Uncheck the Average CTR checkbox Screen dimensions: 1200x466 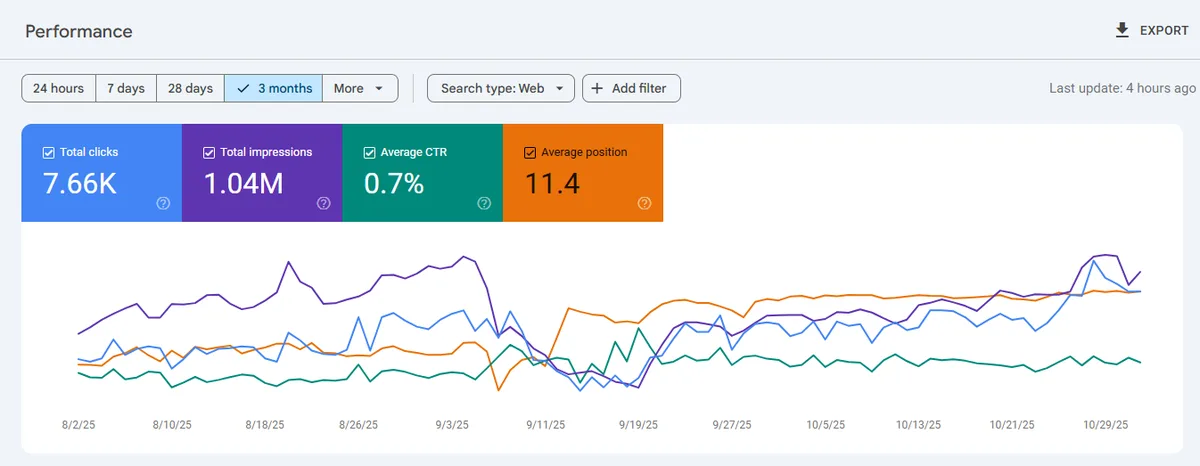point(369,153)
